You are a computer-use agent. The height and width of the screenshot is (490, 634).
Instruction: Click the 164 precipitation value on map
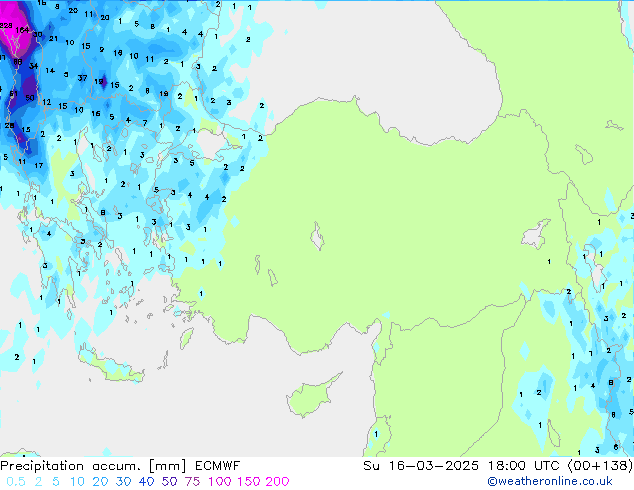tap(22, 30)
